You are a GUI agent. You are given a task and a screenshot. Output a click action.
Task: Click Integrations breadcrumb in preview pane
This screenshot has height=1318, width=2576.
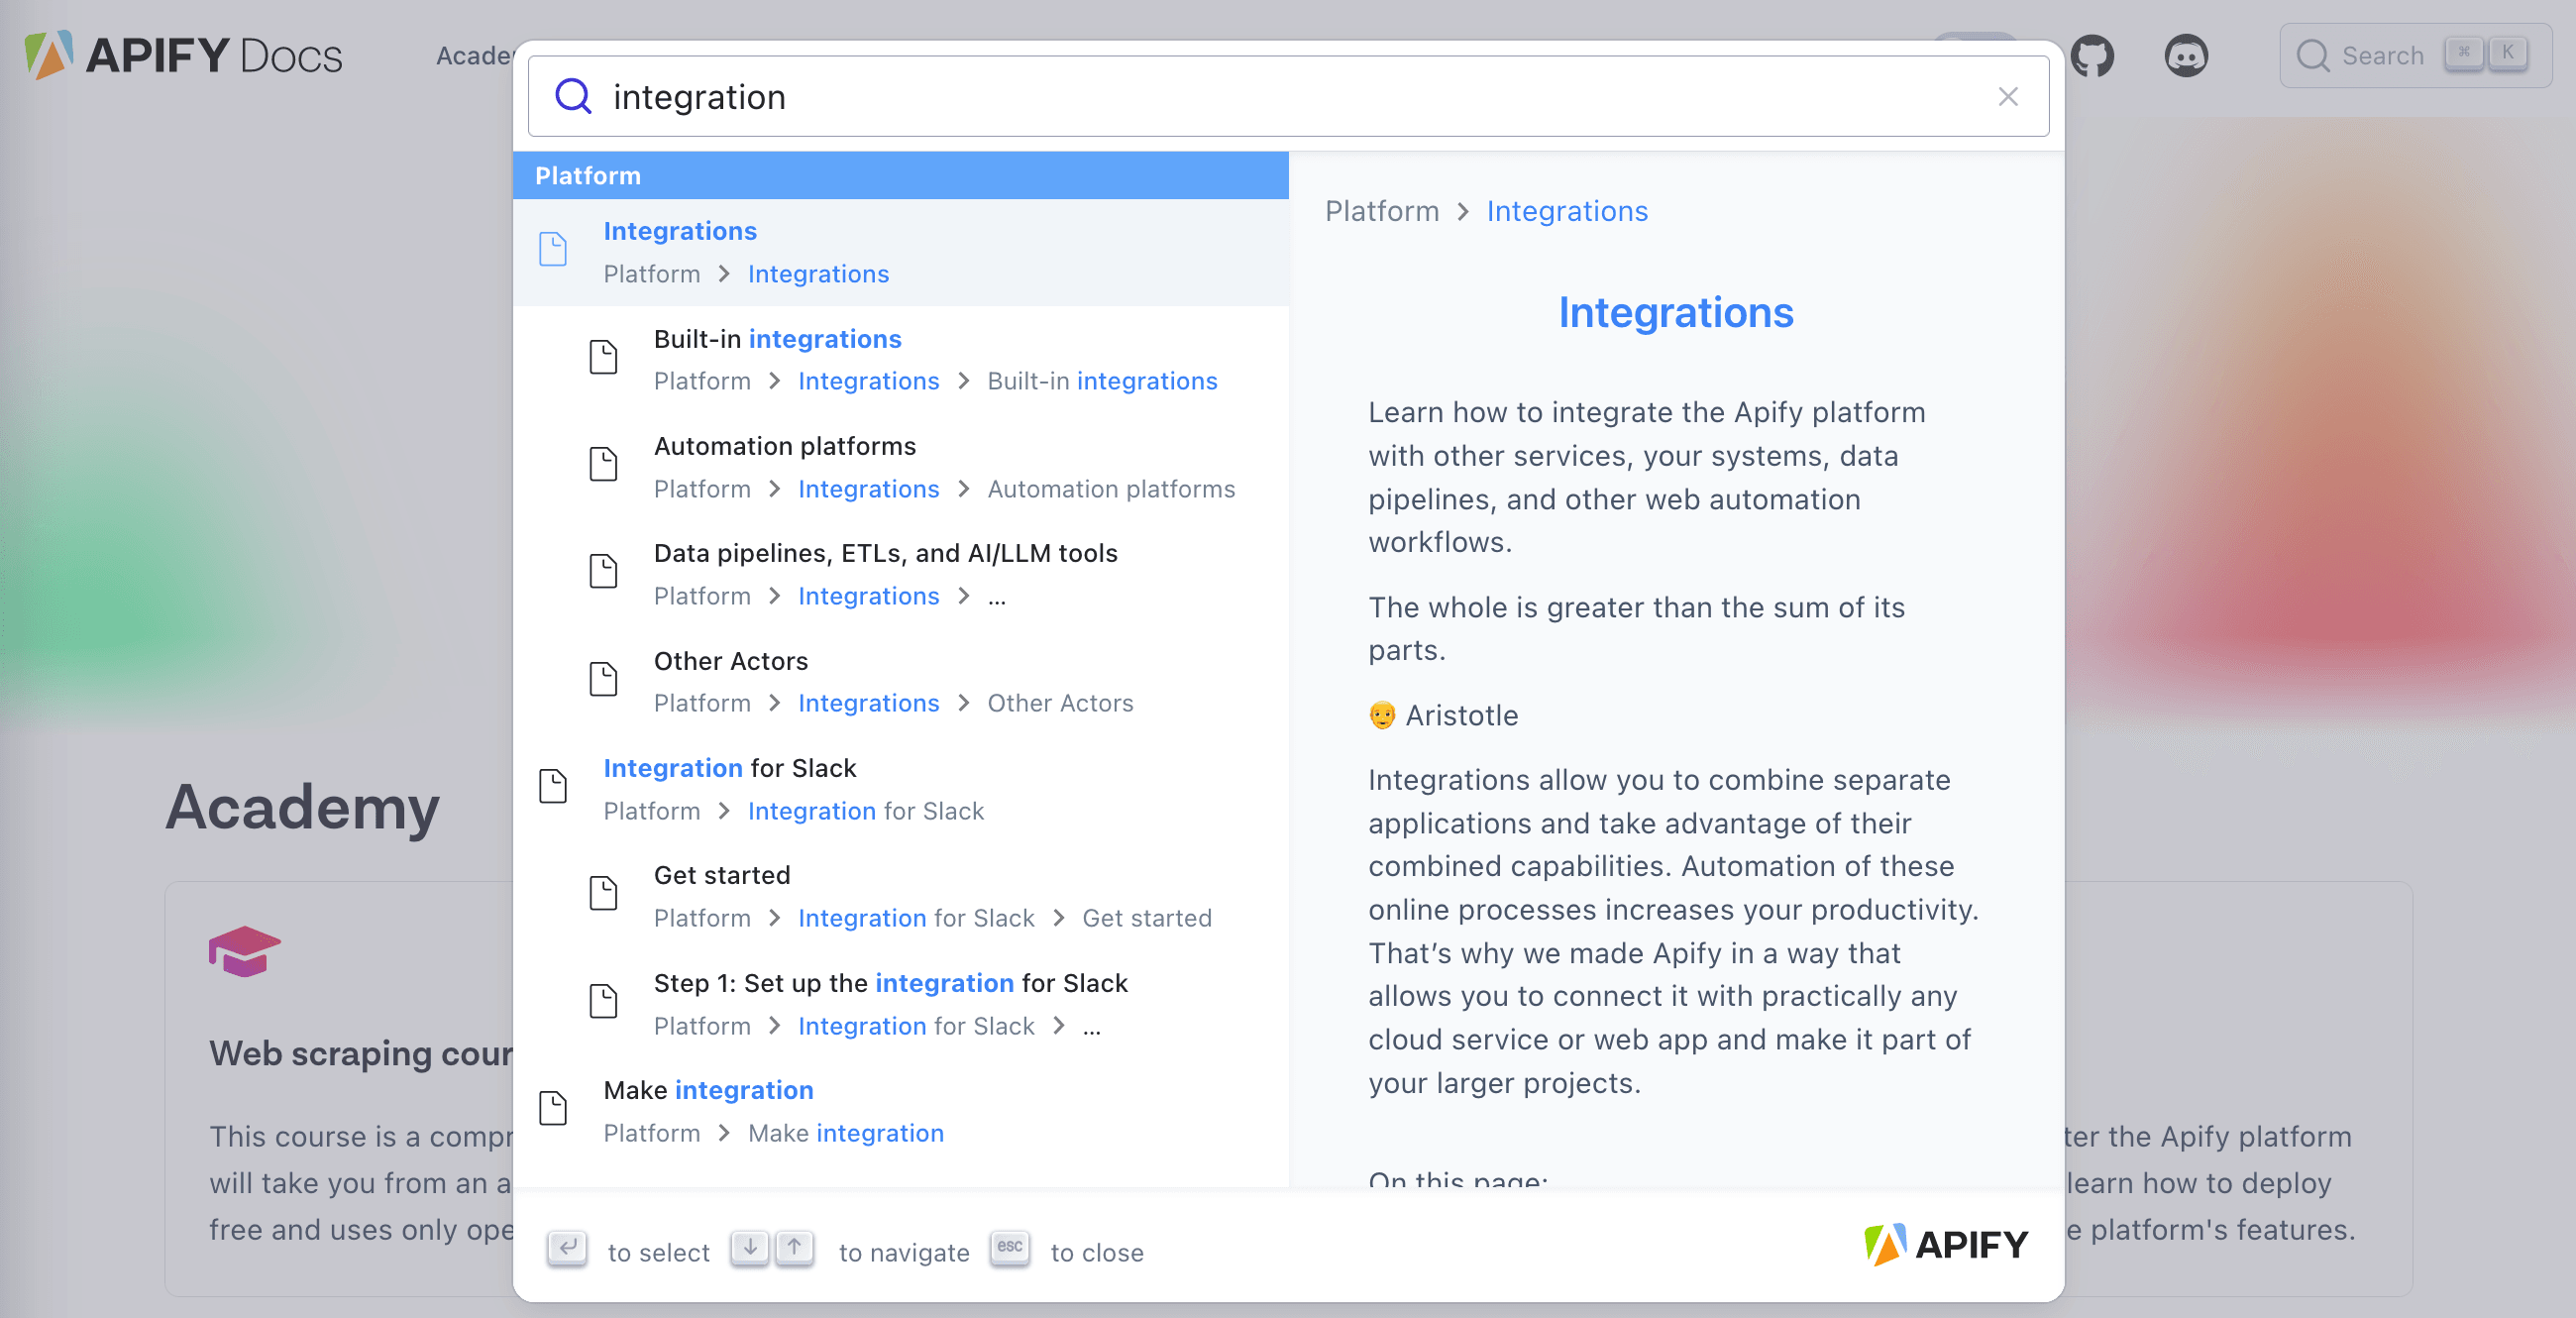coord(1566,211)
